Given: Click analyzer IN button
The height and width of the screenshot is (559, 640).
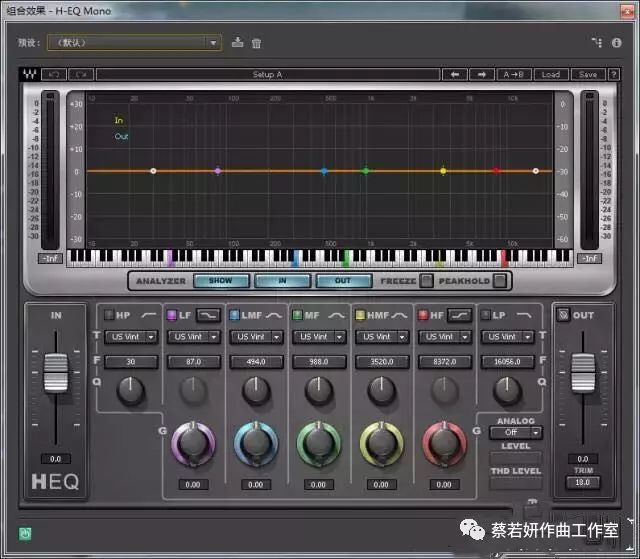Looking at the screenshot, I should [x=282, y=281].
